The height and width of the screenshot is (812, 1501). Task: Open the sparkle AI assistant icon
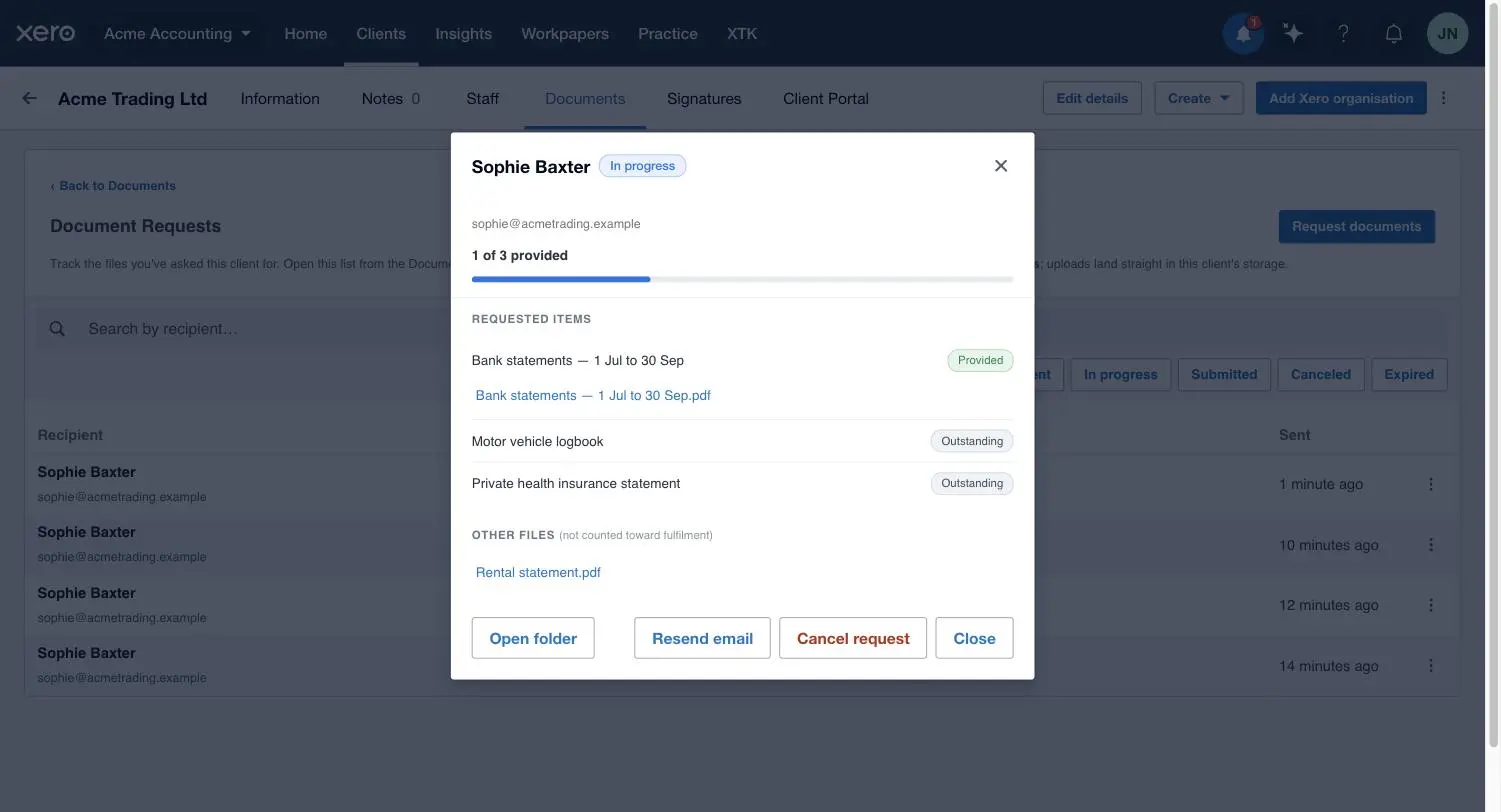click(x=1293, y=33)
